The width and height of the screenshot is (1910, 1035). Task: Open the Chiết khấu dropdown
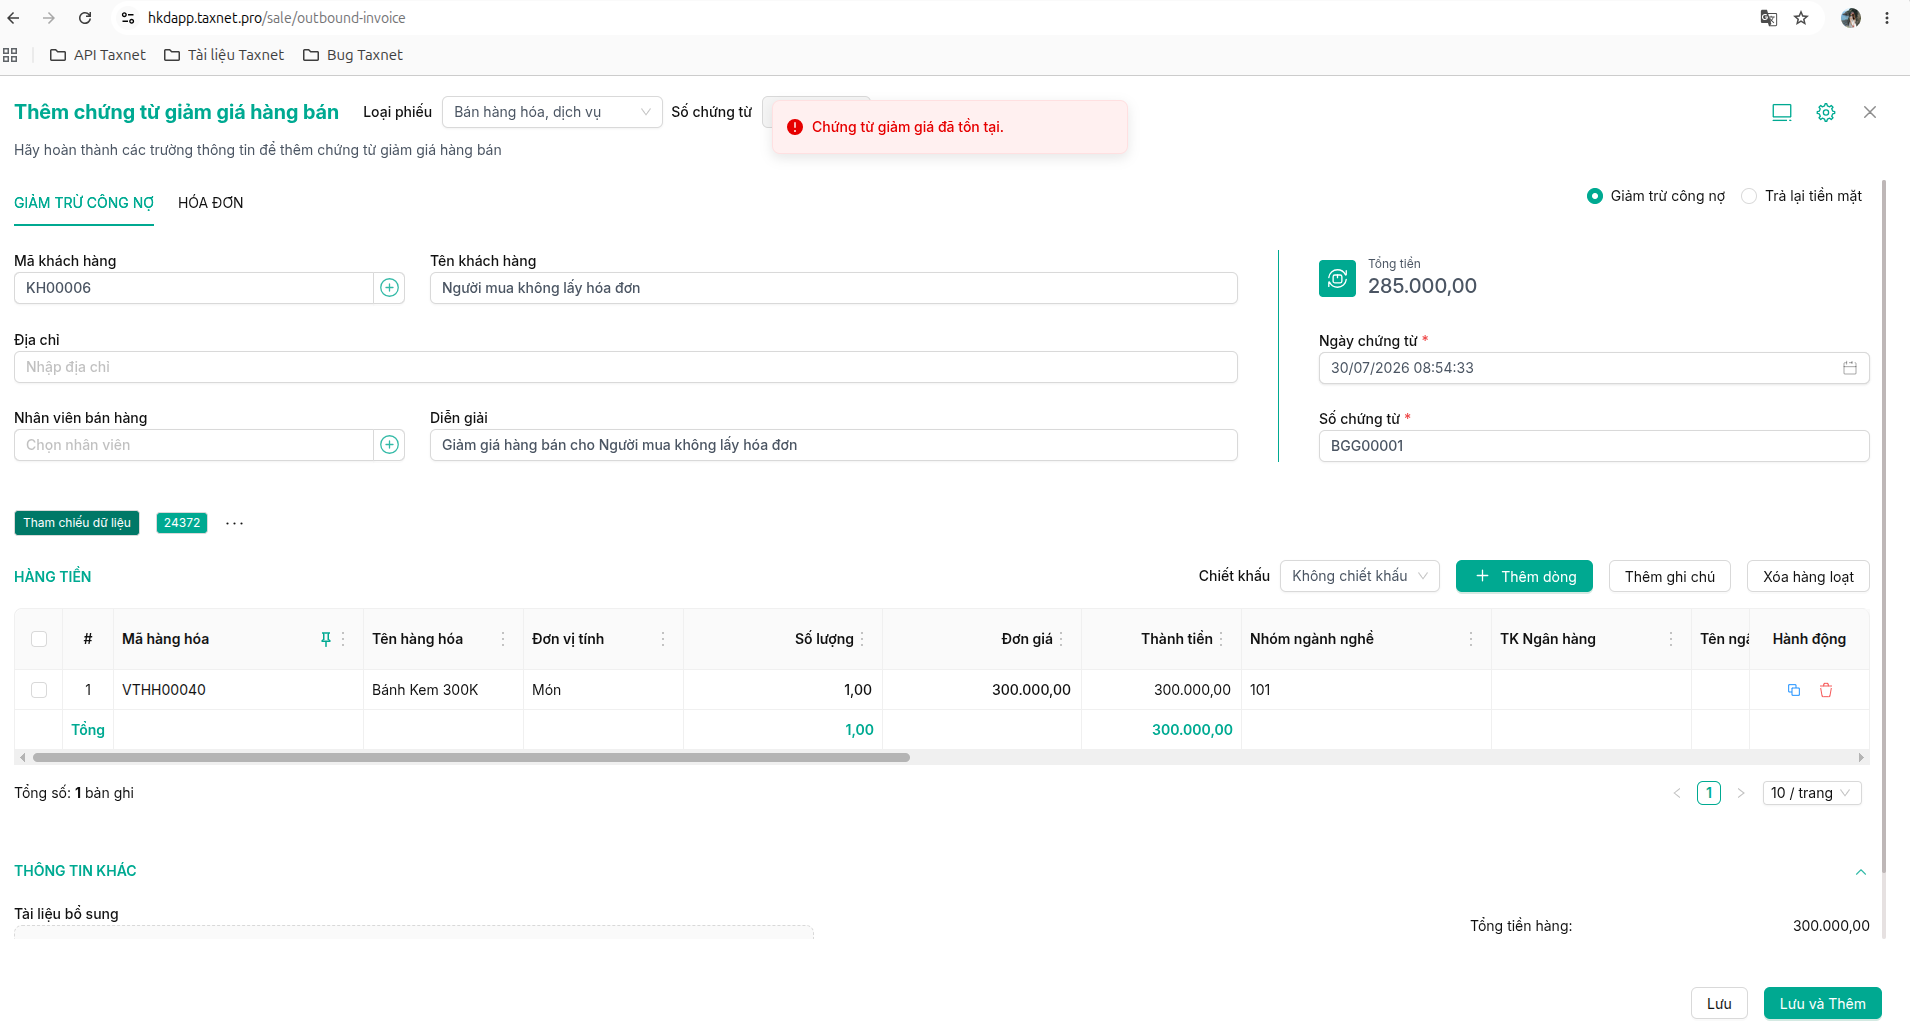[x=1360, y=576]
